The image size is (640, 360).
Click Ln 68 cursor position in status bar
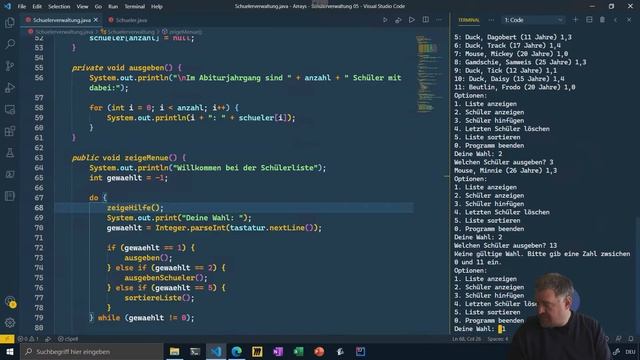pos(467,339)
